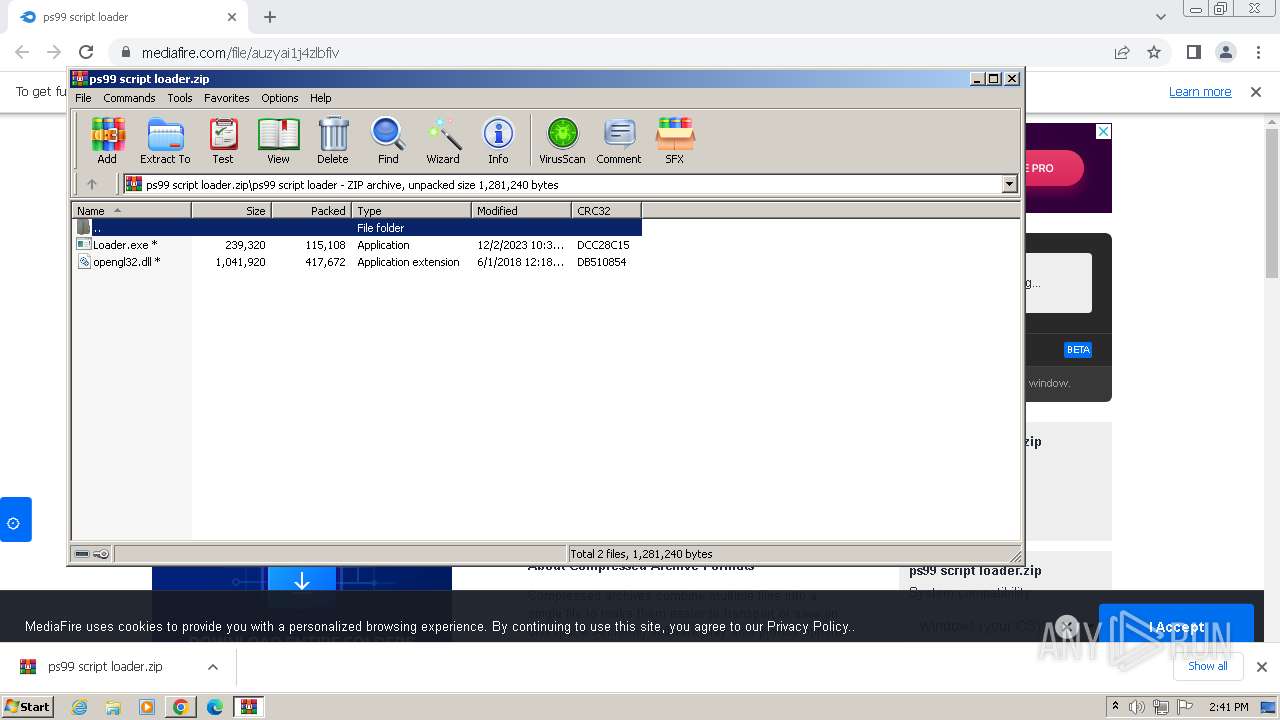Screen dimensions: 1280x720
Task: Click the blue accessibility widget icon
Action: point(14,520)
